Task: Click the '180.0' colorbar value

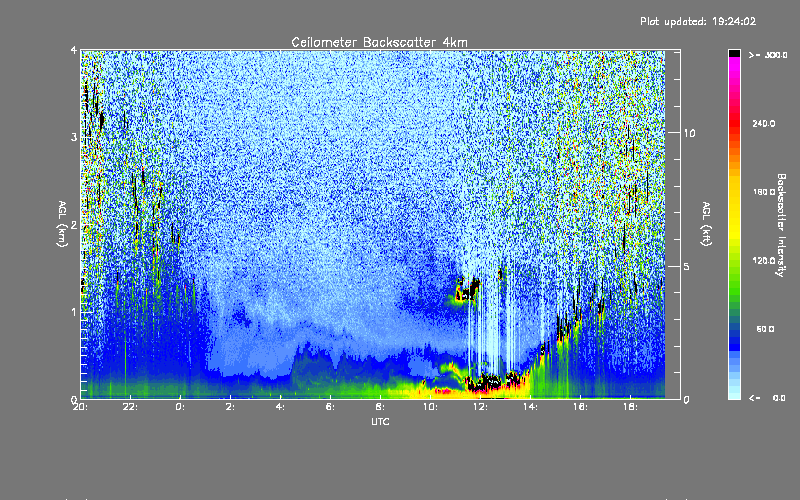Action: tap(764, 192)
